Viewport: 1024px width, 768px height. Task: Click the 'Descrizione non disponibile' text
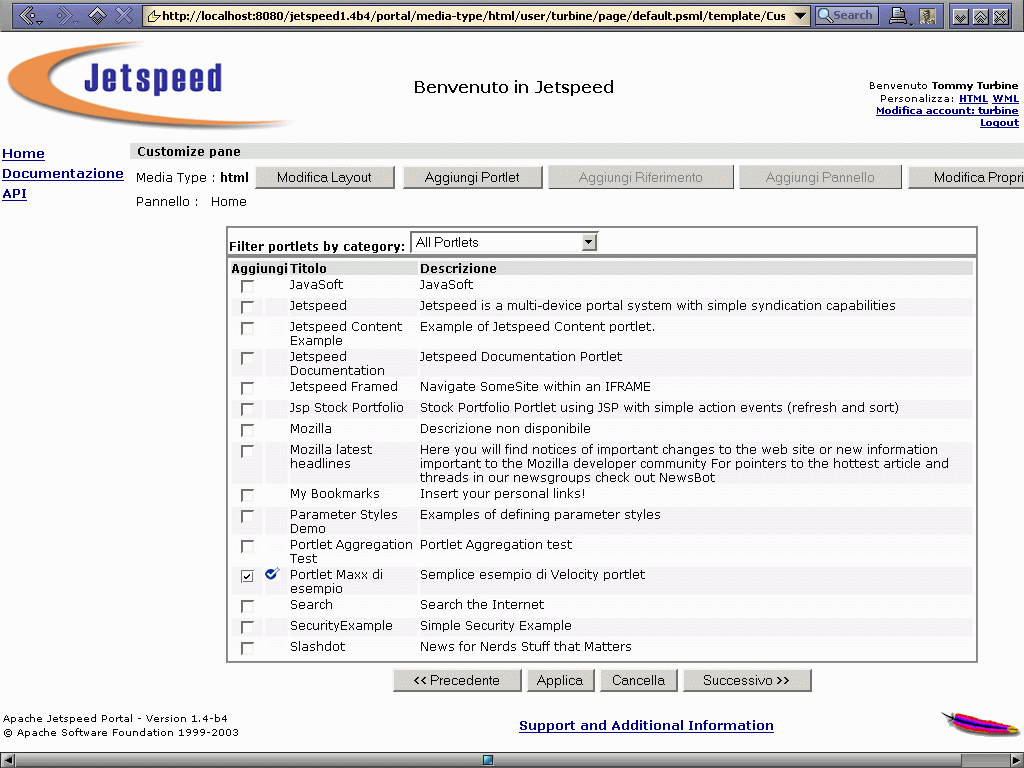pyautogui.click(x=505, y=428)
